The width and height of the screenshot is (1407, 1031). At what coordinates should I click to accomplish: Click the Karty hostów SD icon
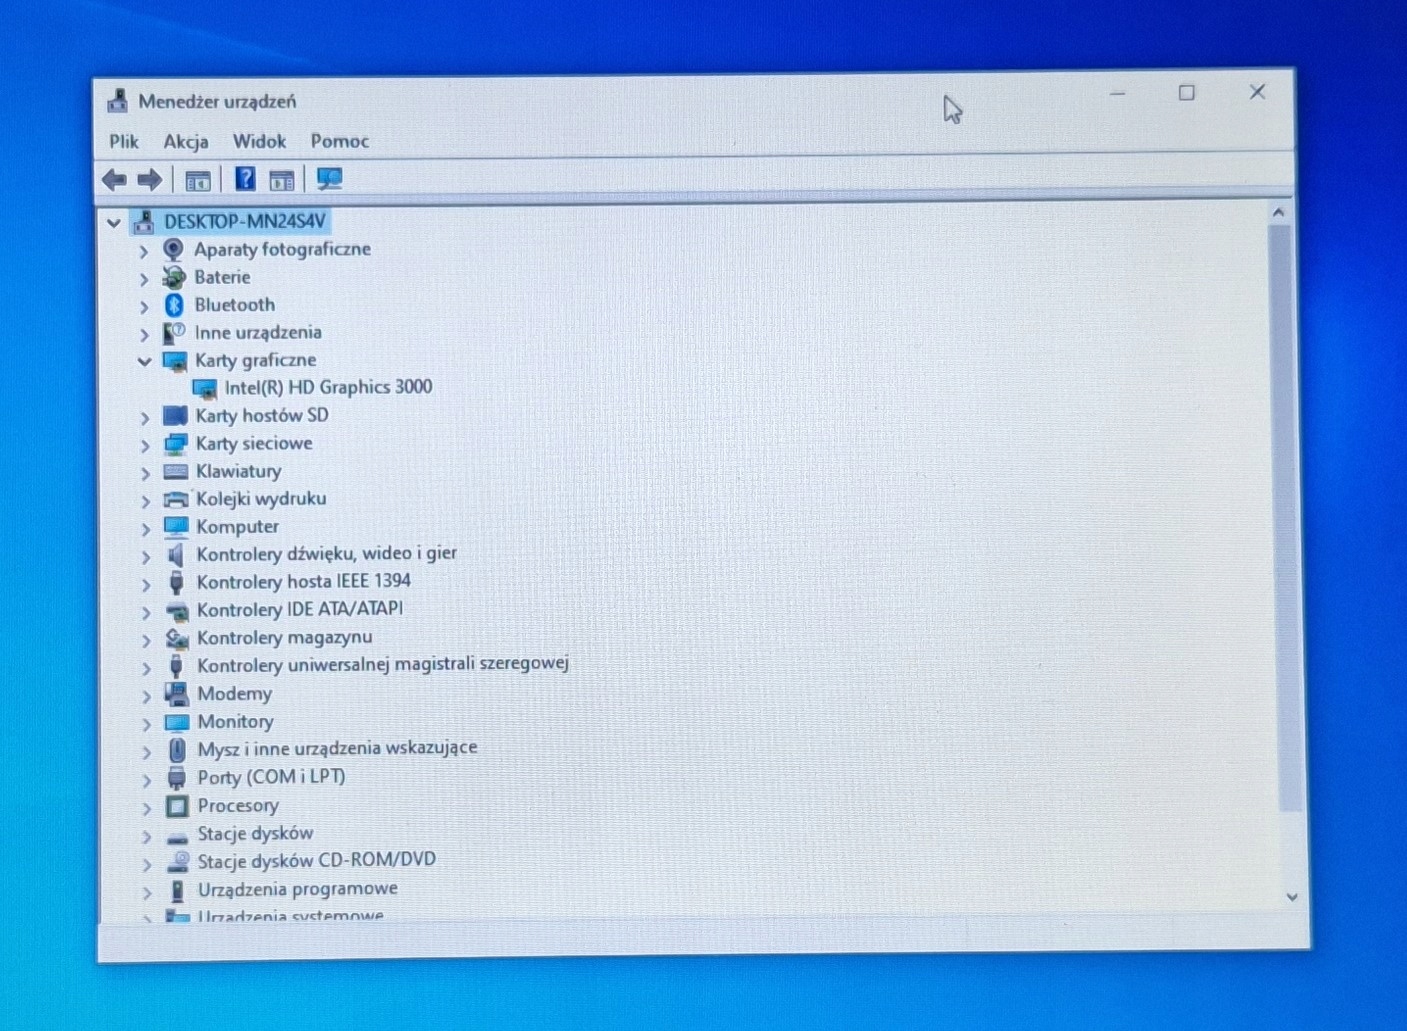point(175,415)
